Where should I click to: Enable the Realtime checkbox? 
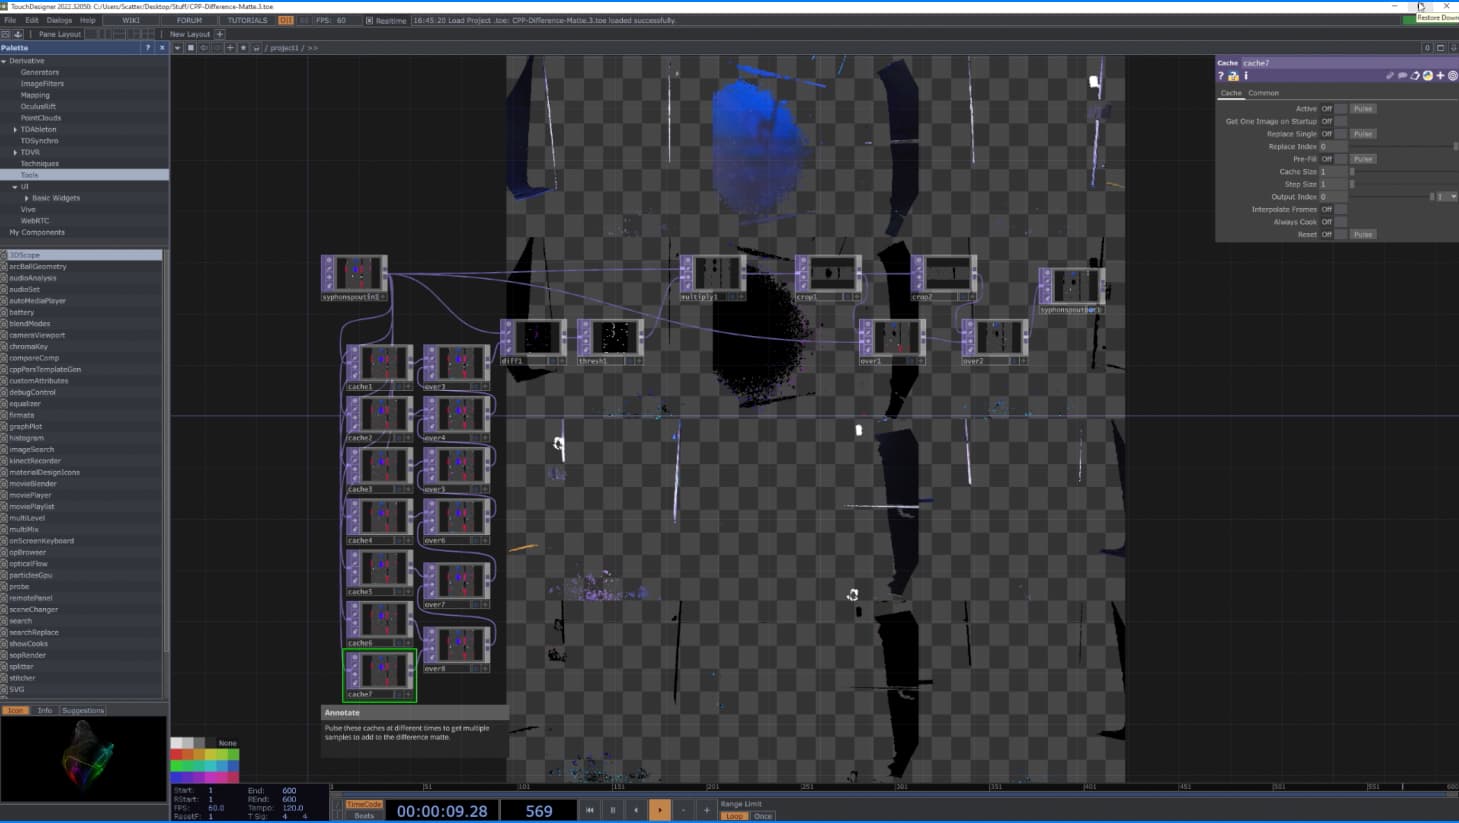[x=369, y=20]
